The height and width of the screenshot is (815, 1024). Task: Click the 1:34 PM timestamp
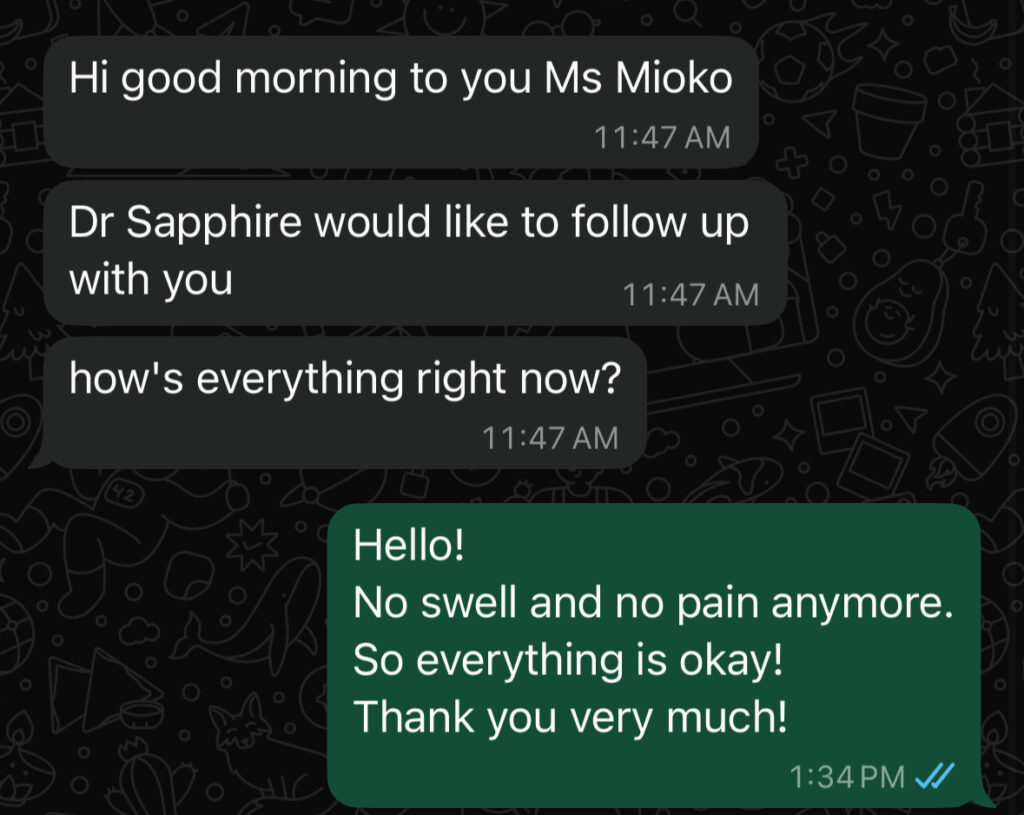click(x=846, y=776)
